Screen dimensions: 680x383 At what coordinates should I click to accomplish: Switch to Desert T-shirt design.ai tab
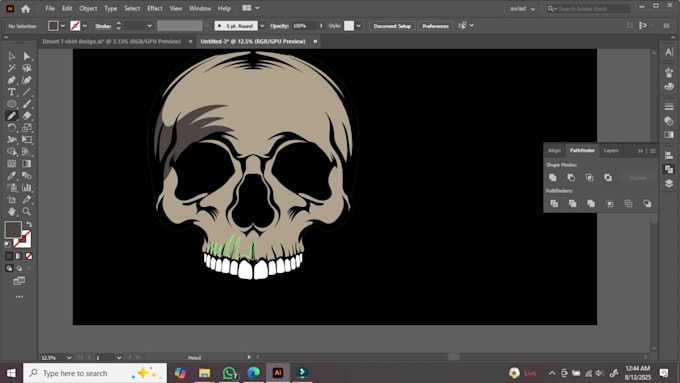[x=111, y=42]
